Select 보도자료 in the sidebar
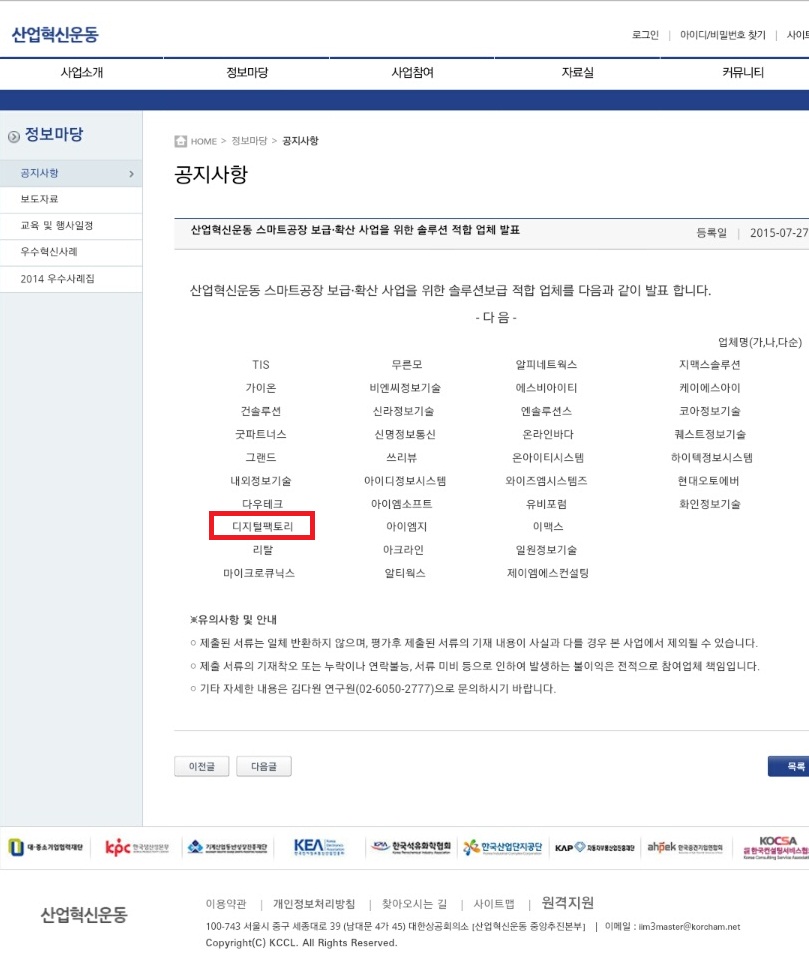Viewport: 809px width, 957px height. [71, 200]
